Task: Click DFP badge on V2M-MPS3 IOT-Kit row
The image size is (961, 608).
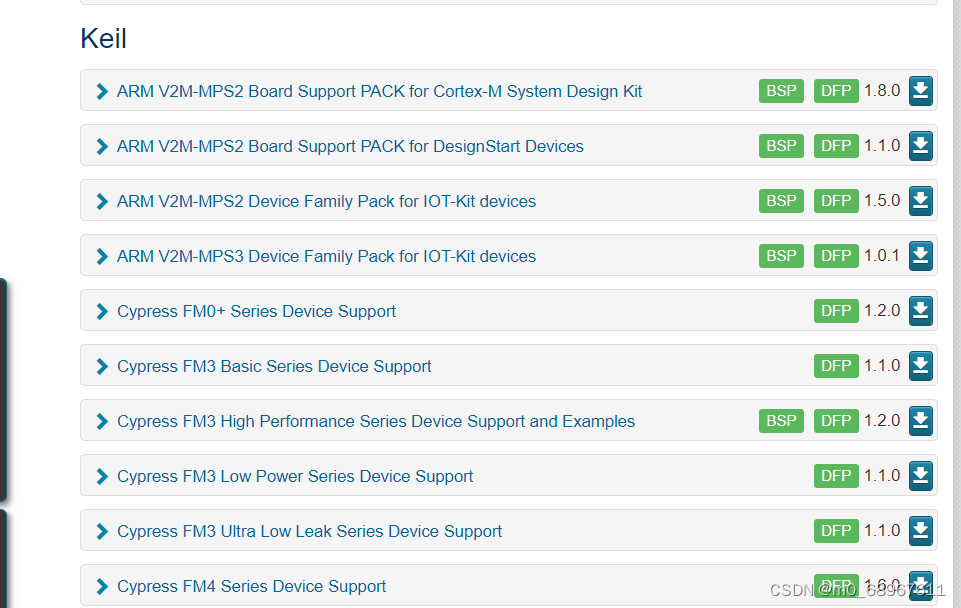Action: [x=836, y=256]
